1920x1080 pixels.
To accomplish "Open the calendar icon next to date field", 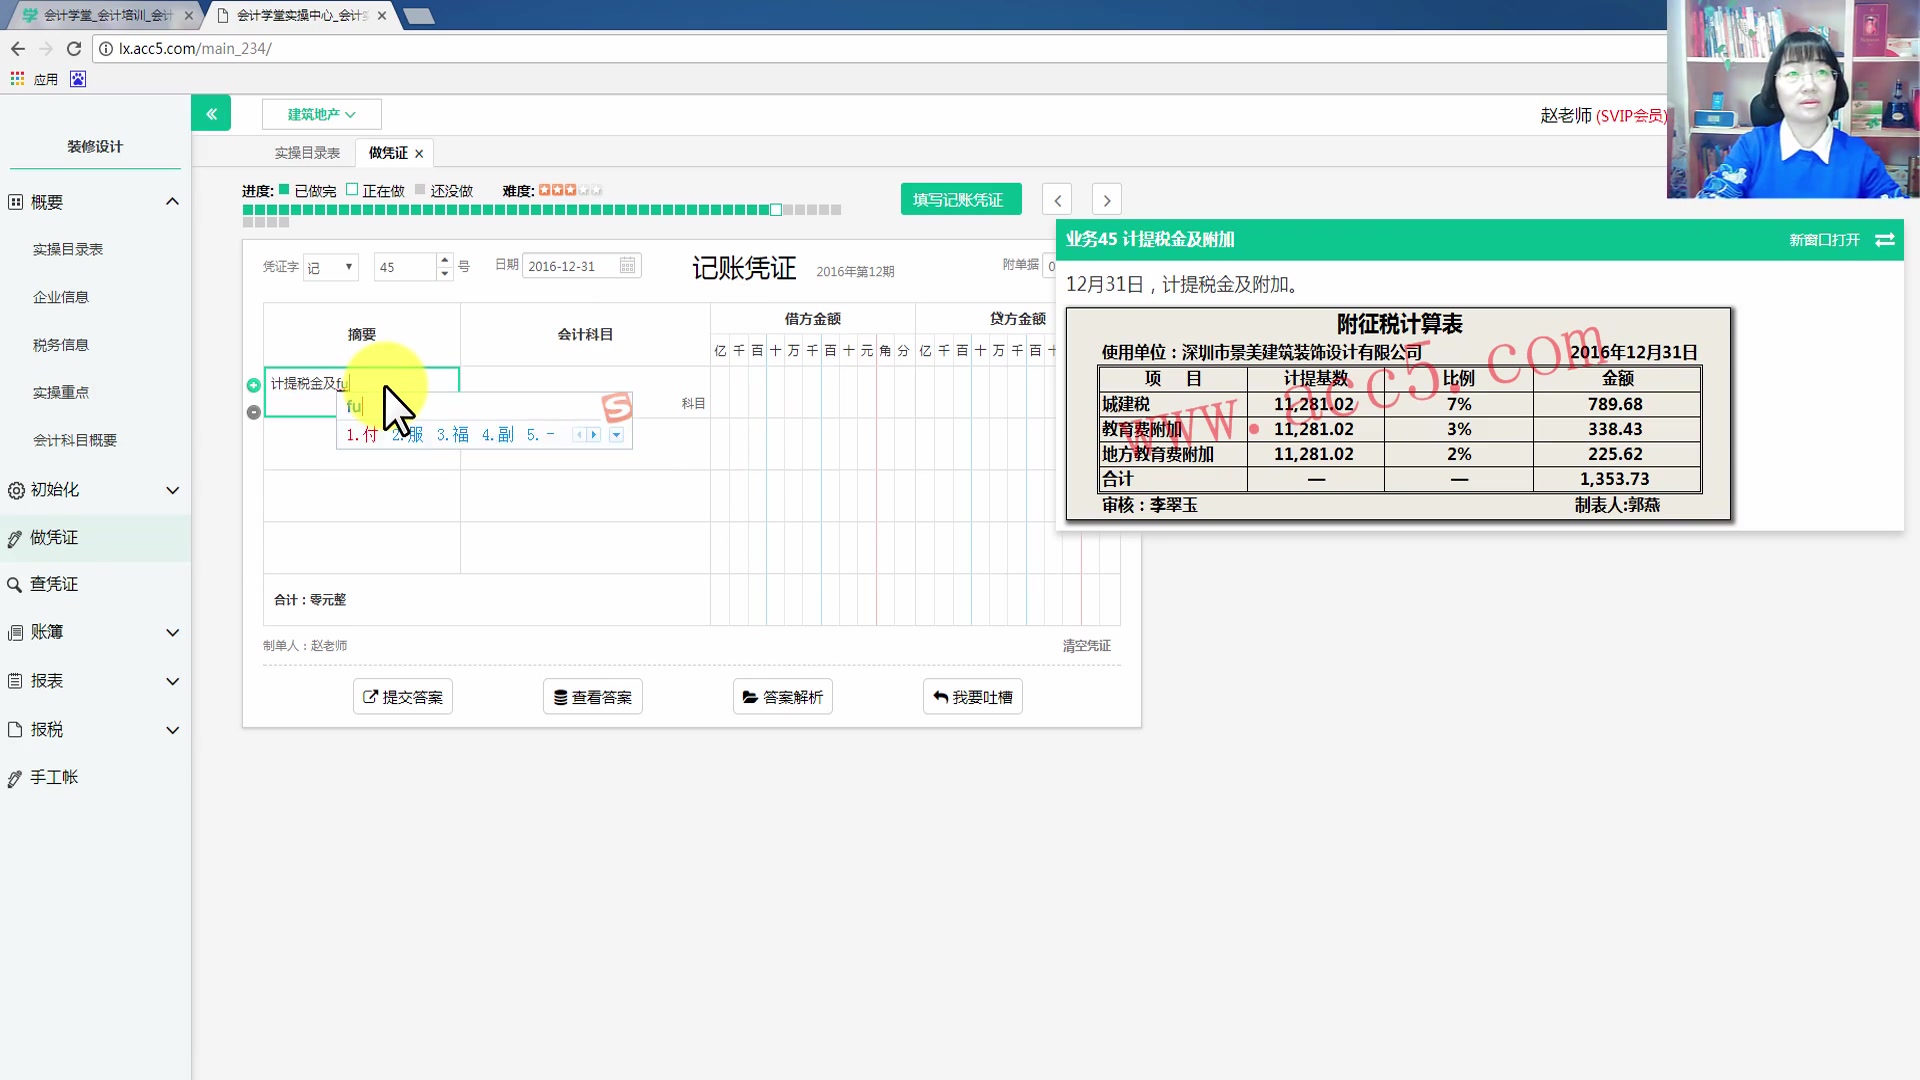I will point(627,265).
